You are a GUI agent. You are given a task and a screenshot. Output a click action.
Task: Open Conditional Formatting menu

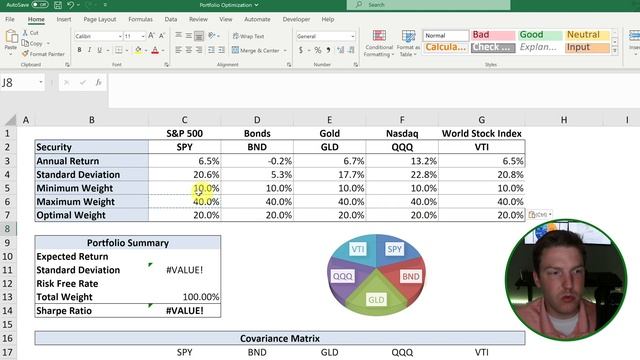[379, 43]
